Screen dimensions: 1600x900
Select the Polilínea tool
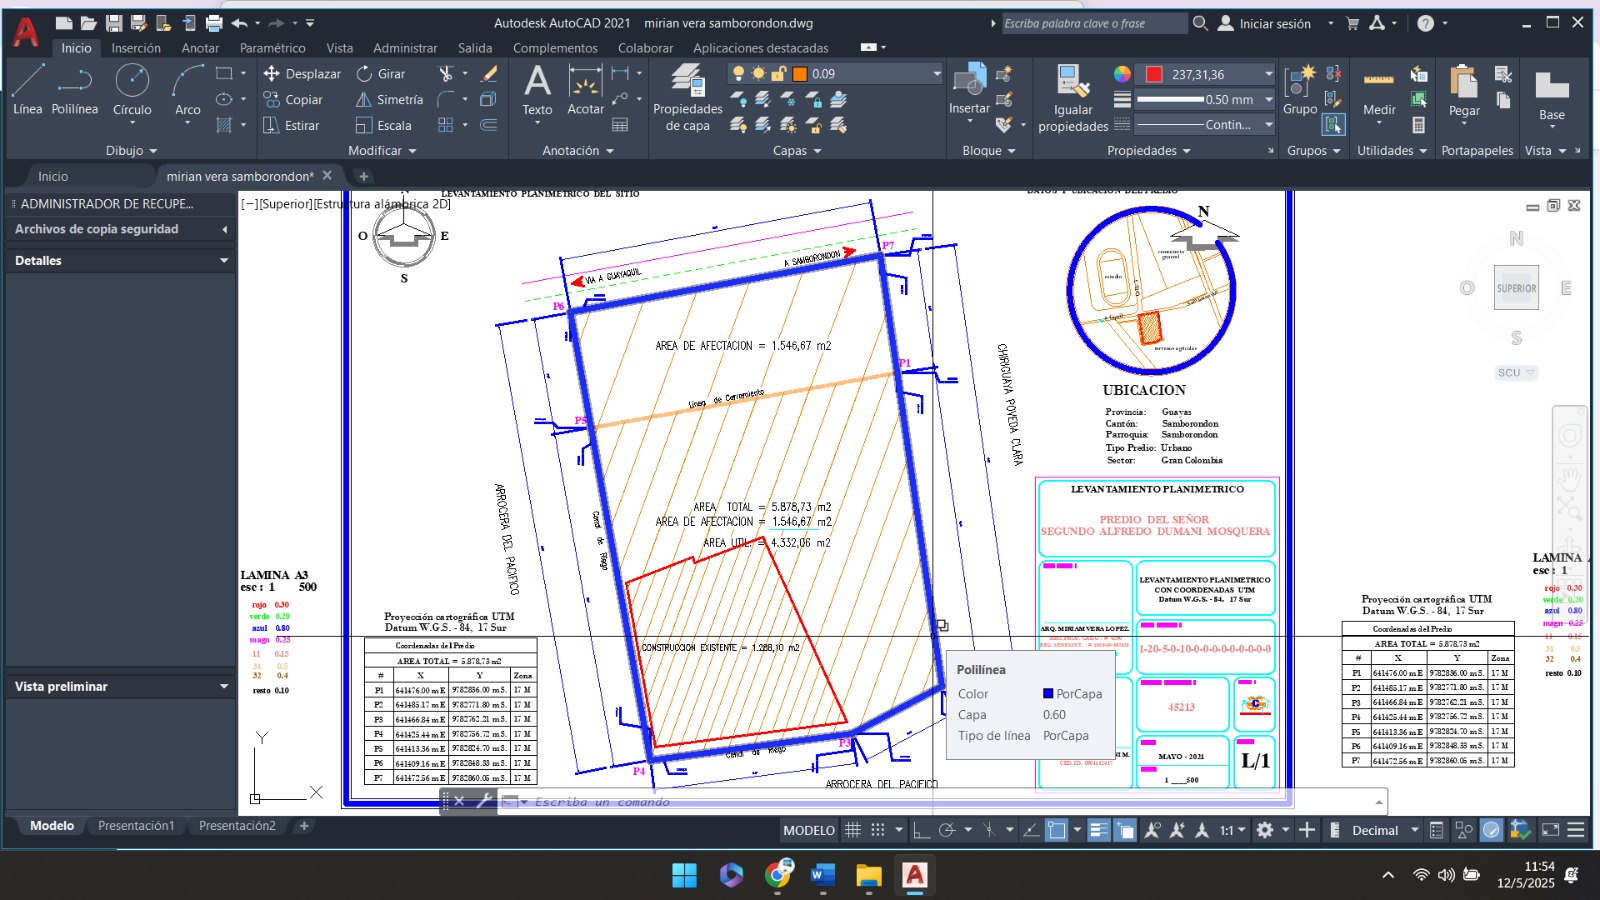pos(75,89)
